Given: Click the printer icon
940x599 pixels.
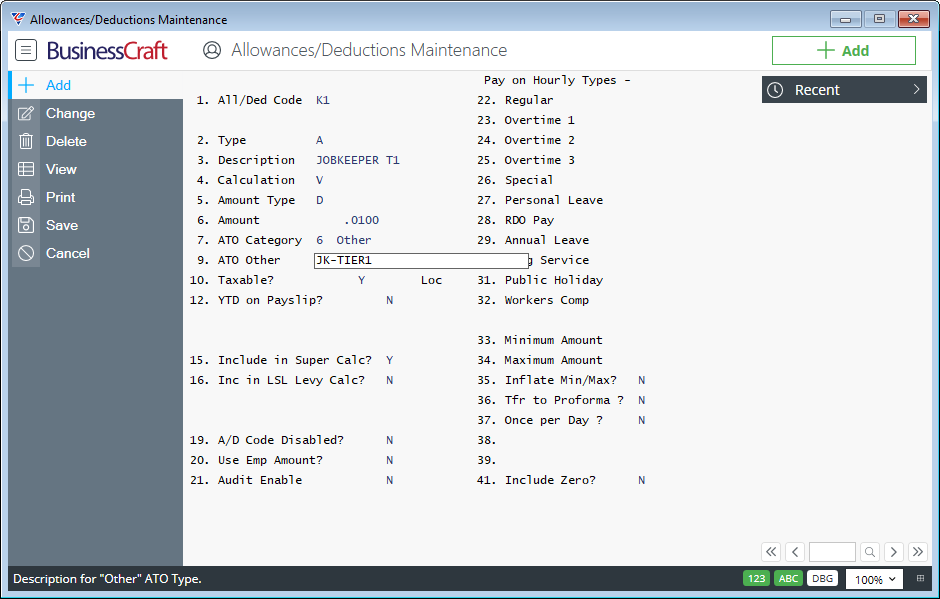Looking at the screenshot, I should [x=26, y=197].
